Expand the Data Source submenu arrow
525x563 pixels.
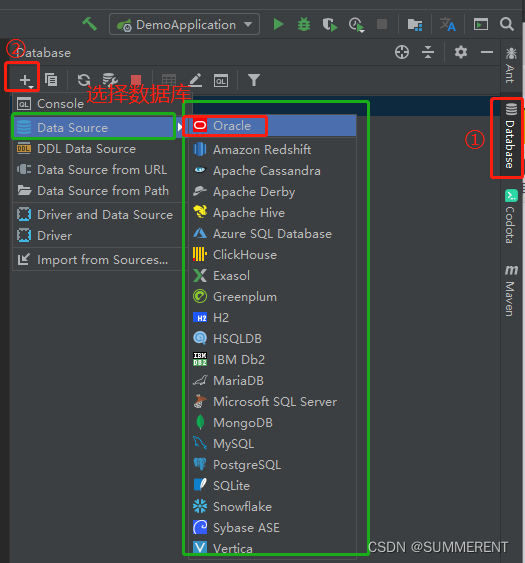(179, 127)
